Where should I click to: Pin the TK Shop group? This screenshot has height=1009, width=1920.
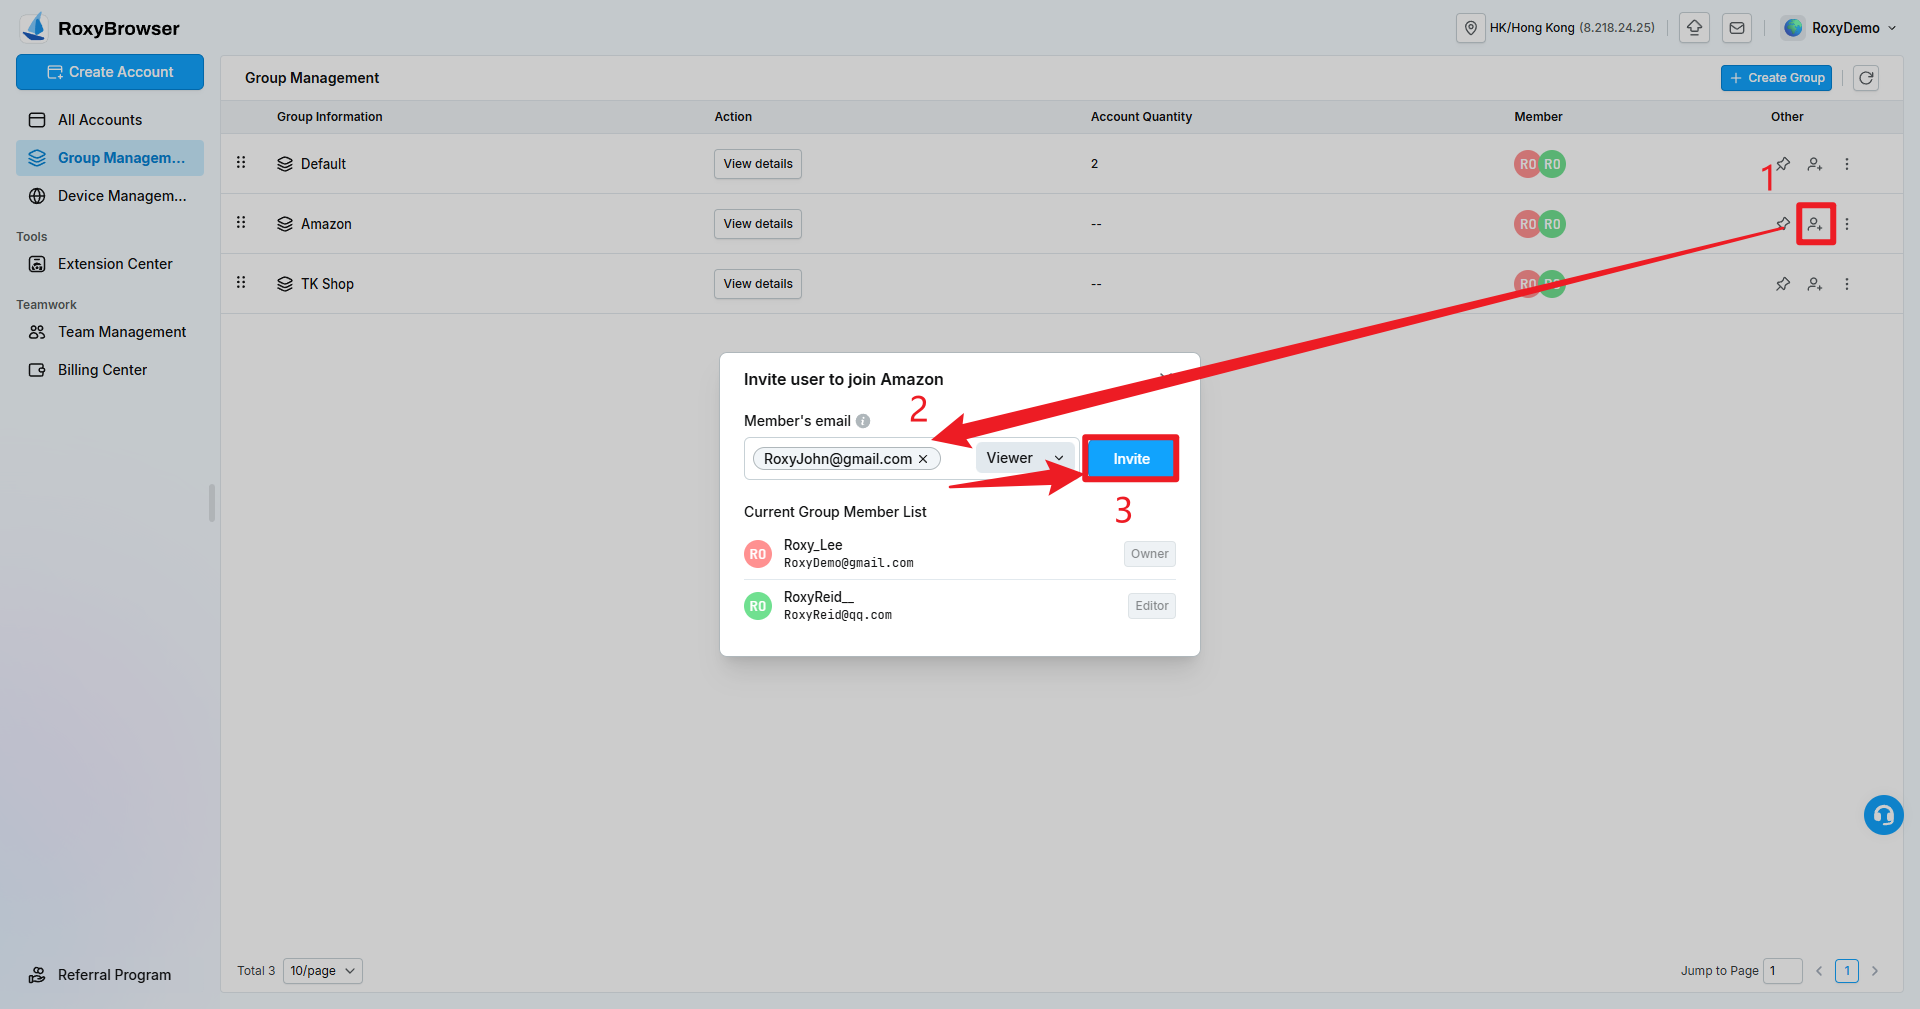[1783, 284]
